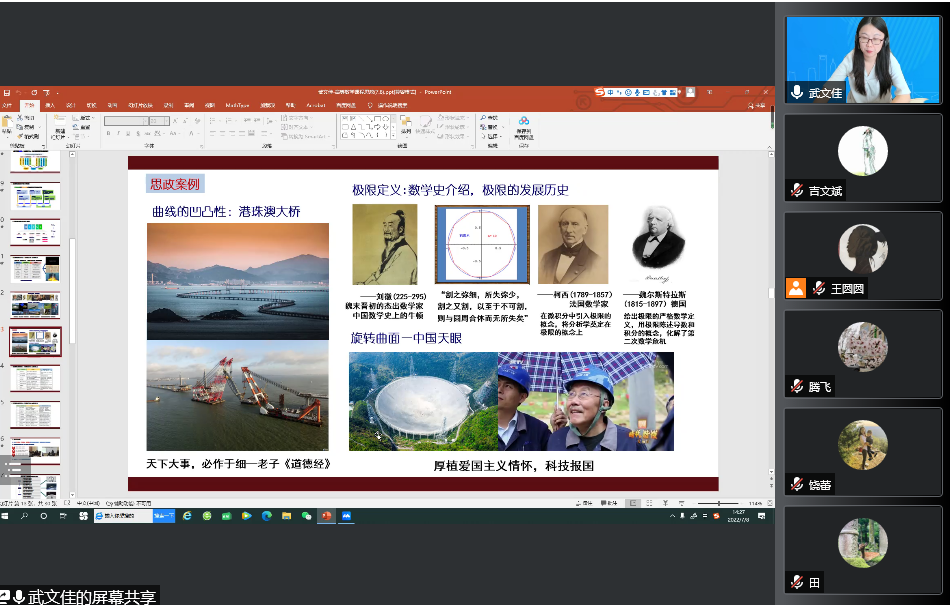Open PowerPoint from the Windows taskbar
The image size is (950, 605).
pos(327,516)
